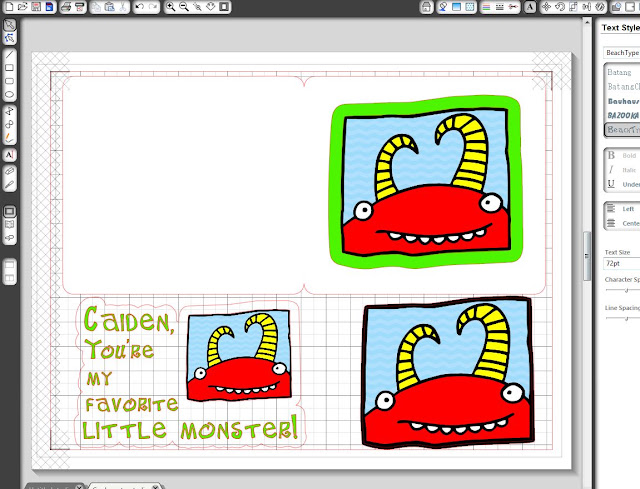
Task: Select the Knife tool
Action: tap(9, 185)
